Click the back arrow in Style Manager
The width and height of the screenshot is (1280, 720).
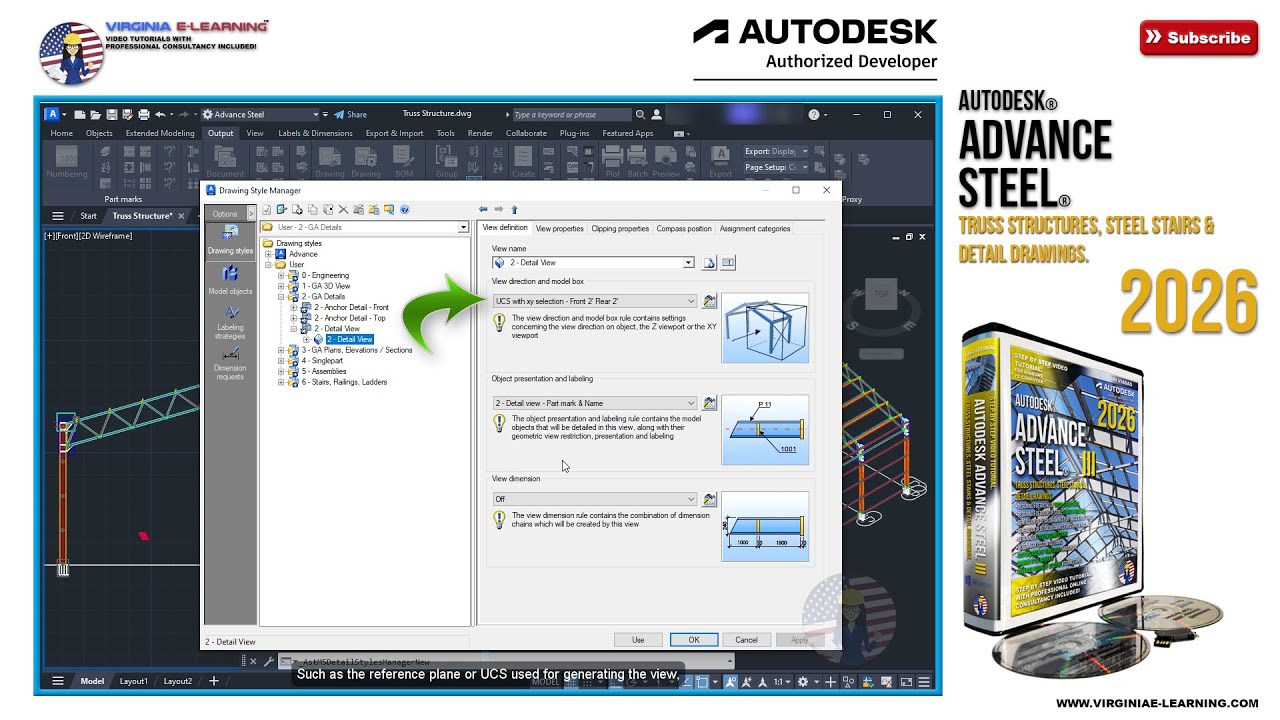pyautogui.click(x=483, y=210)
